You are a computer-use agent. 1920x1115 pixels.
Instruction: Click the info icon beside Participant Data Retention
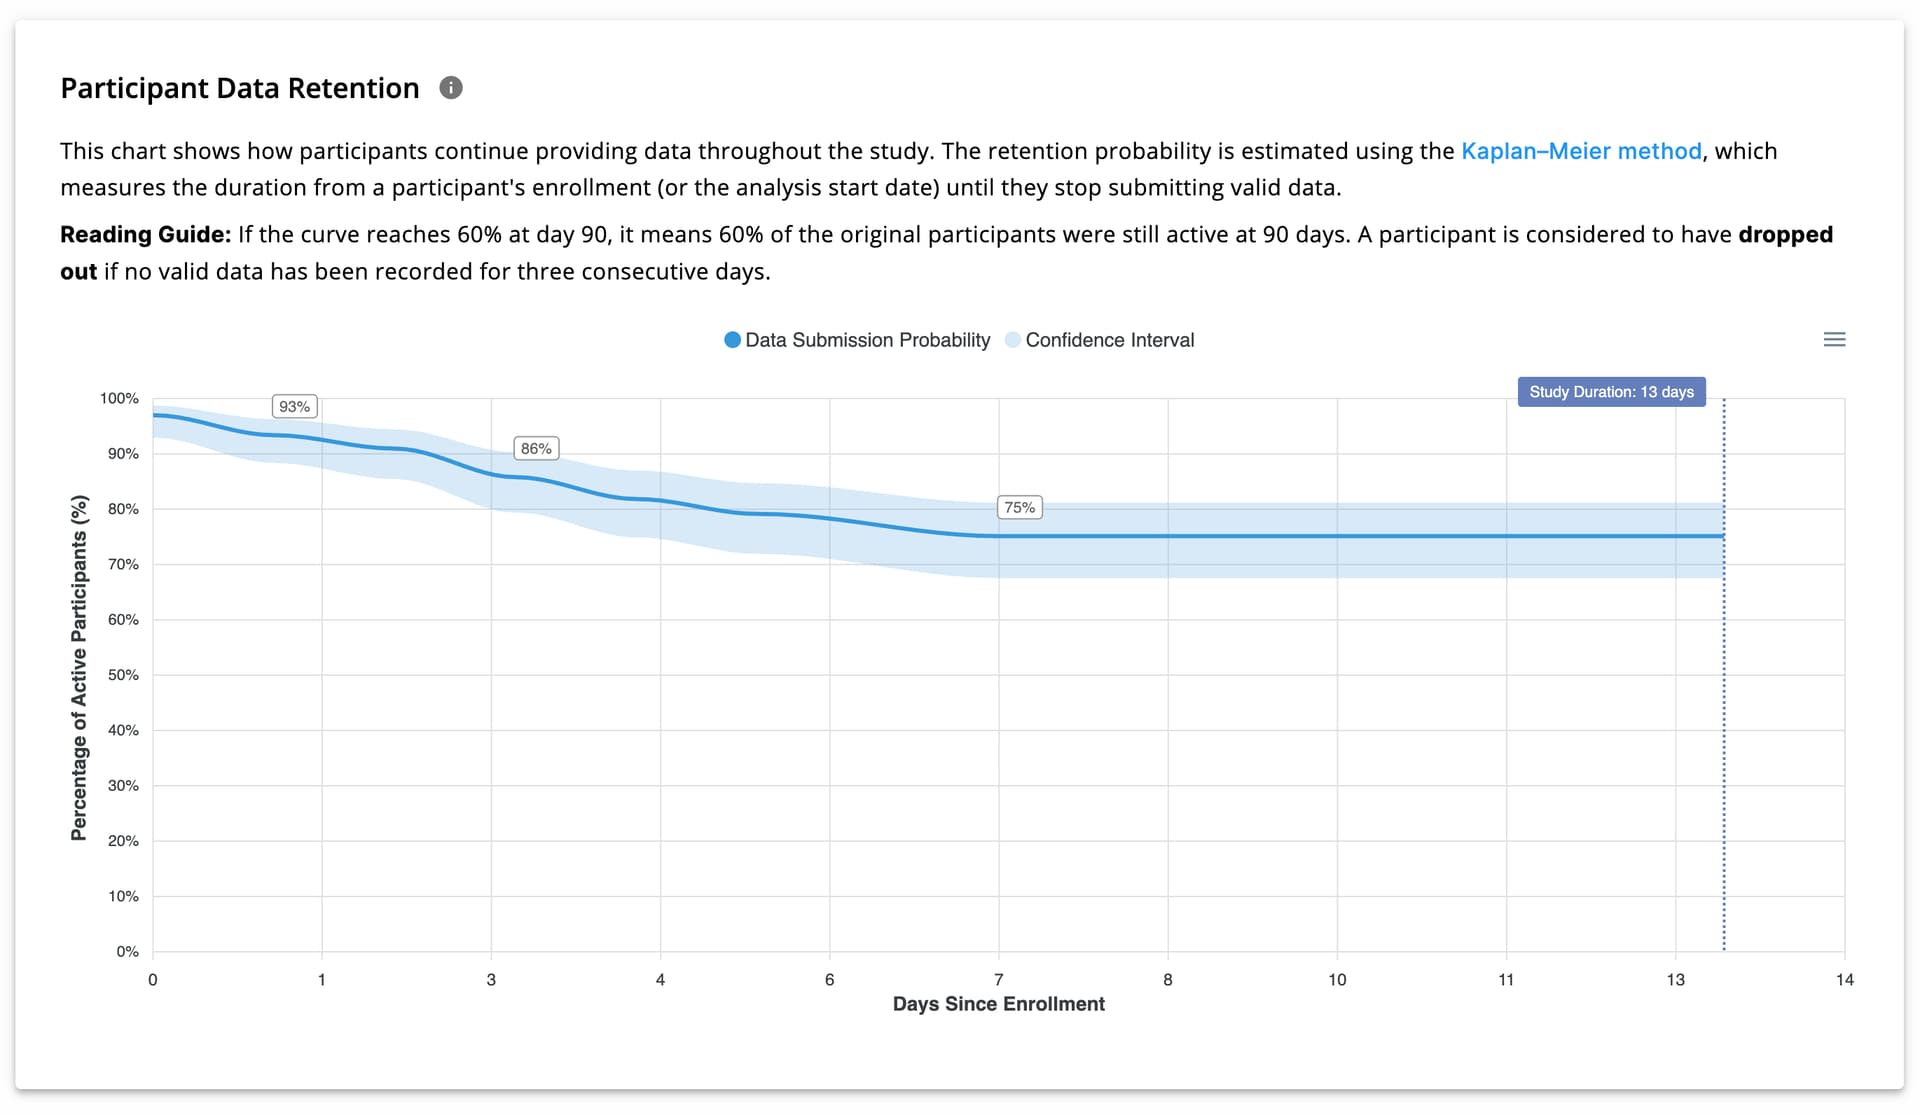click(451, 88)
